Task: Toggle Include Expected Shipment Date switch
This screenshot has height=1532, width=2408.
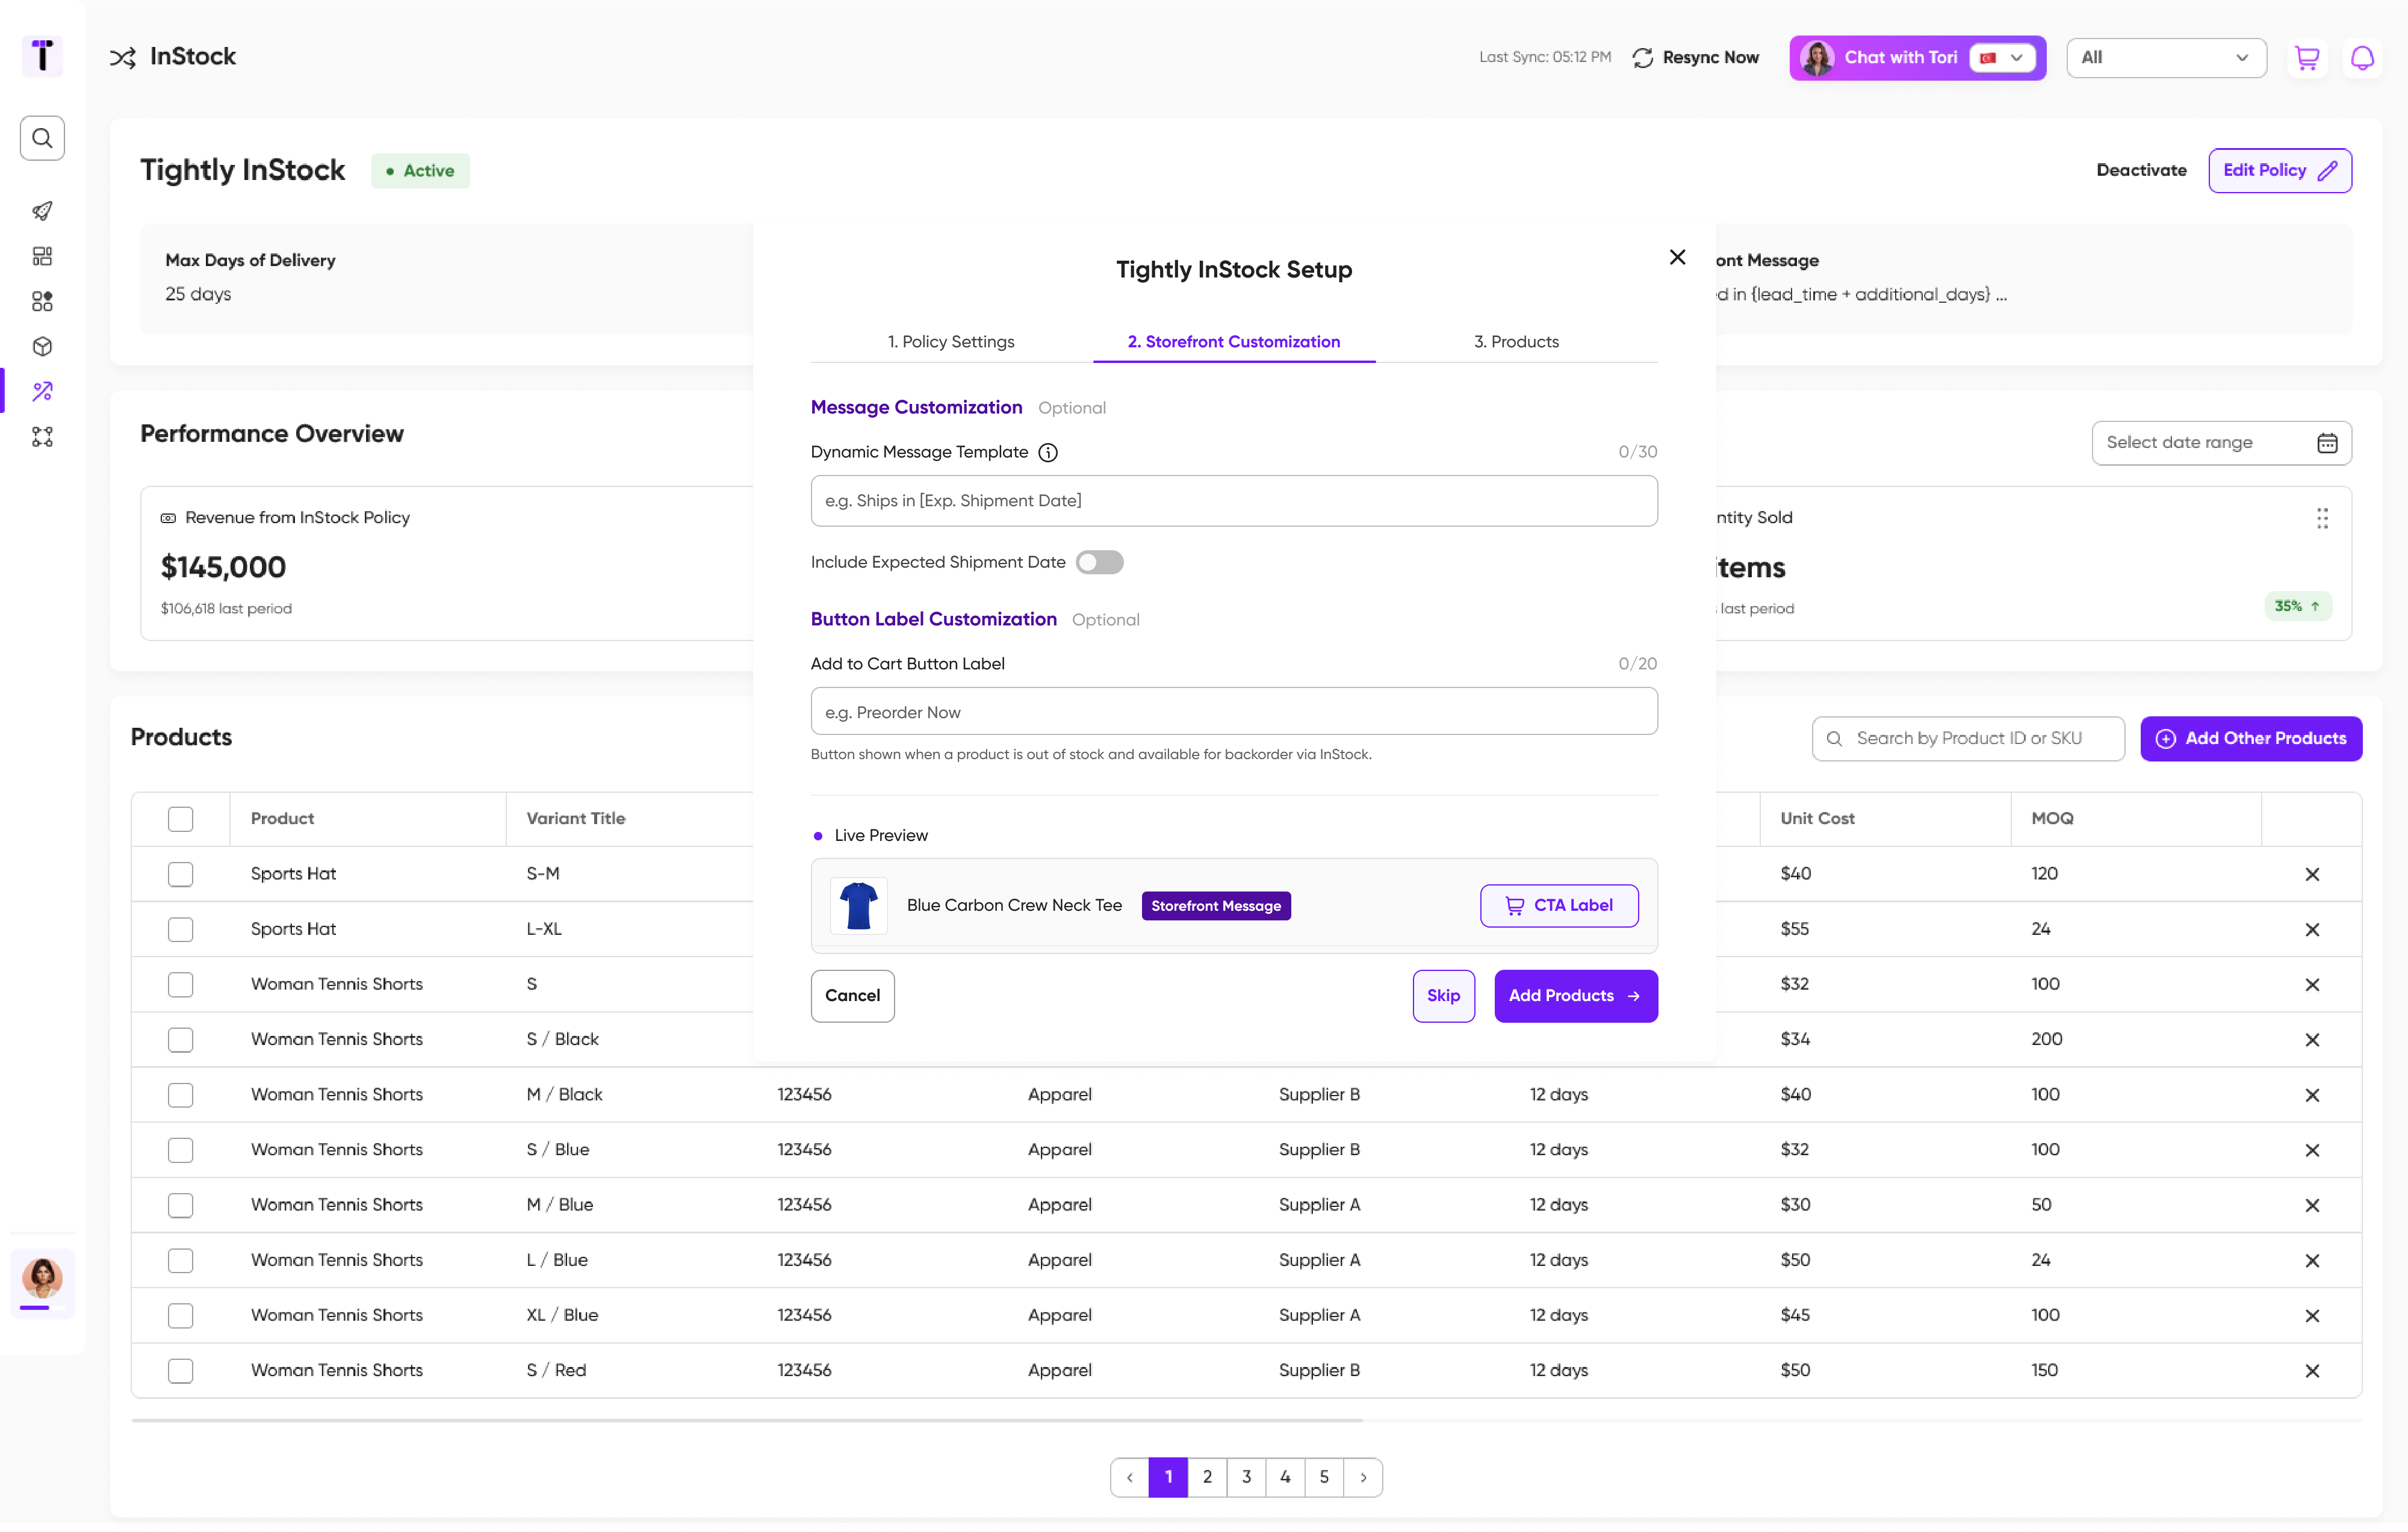Action: (x=1099, y=562)
